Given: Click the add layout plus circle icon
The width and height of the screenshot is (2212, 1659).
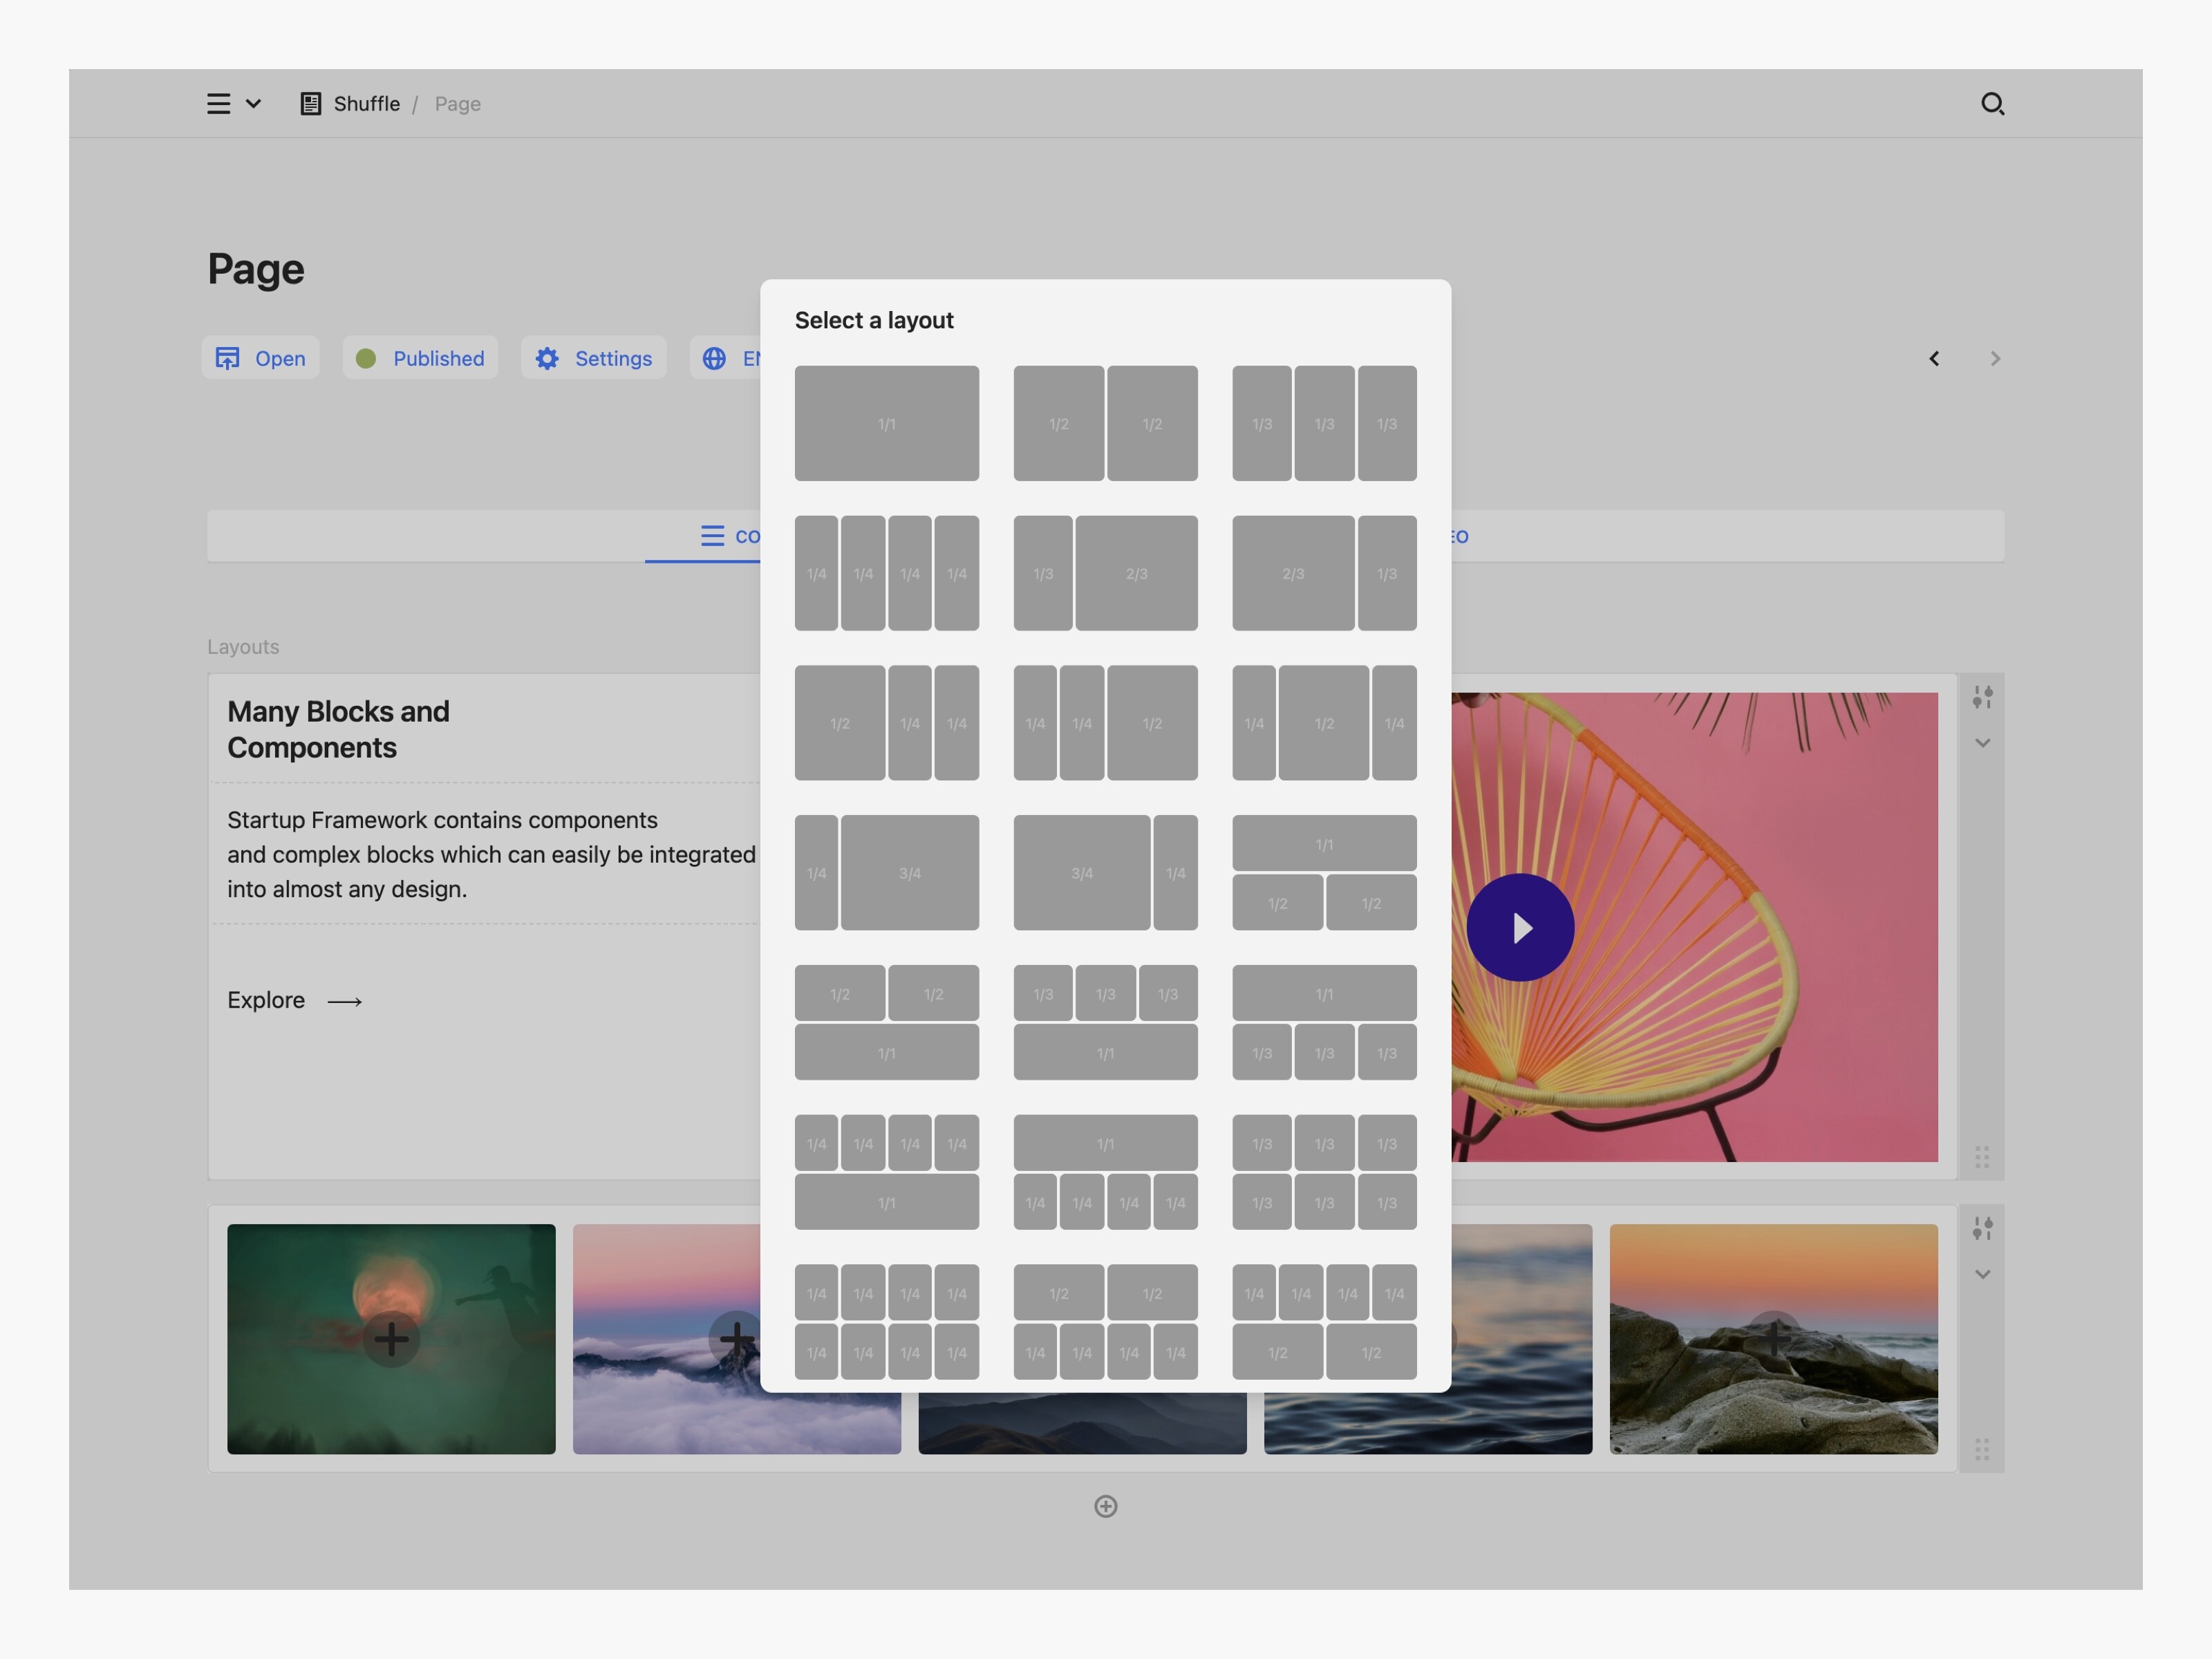Looking at the screenshot, I should tap(1105, 1506).
